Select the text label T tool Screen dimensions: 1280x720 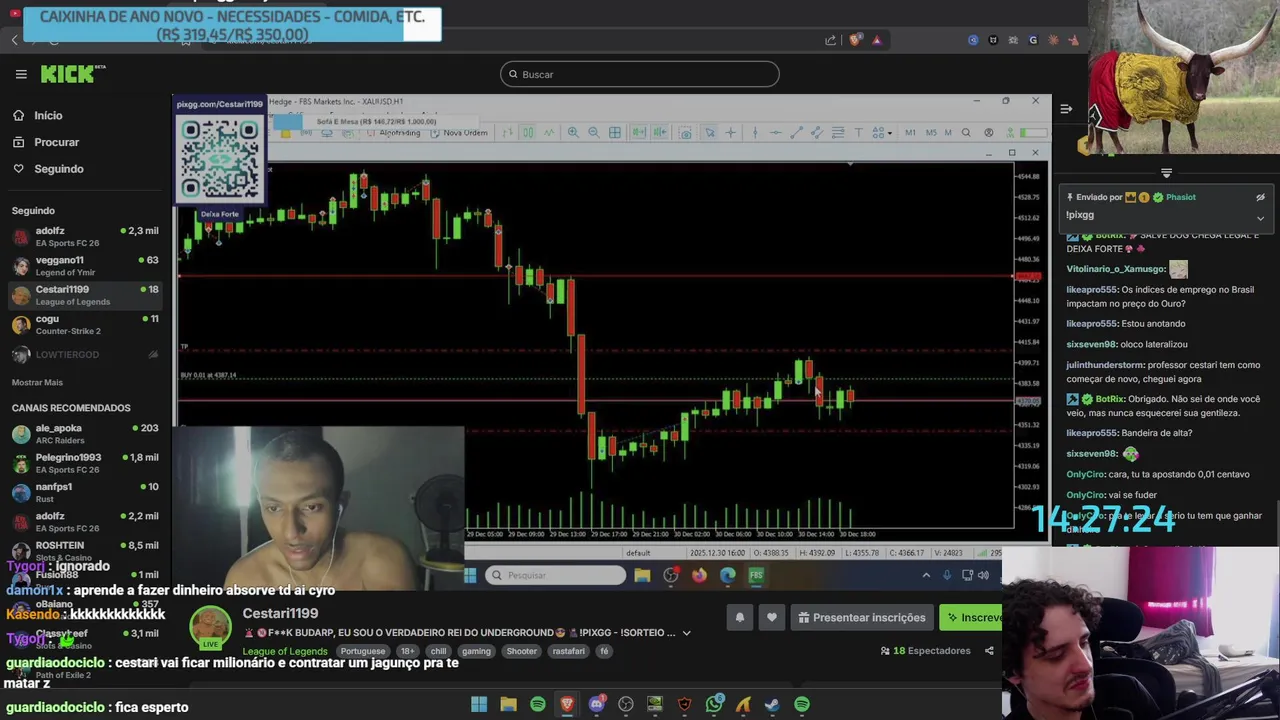coord(859,132)
